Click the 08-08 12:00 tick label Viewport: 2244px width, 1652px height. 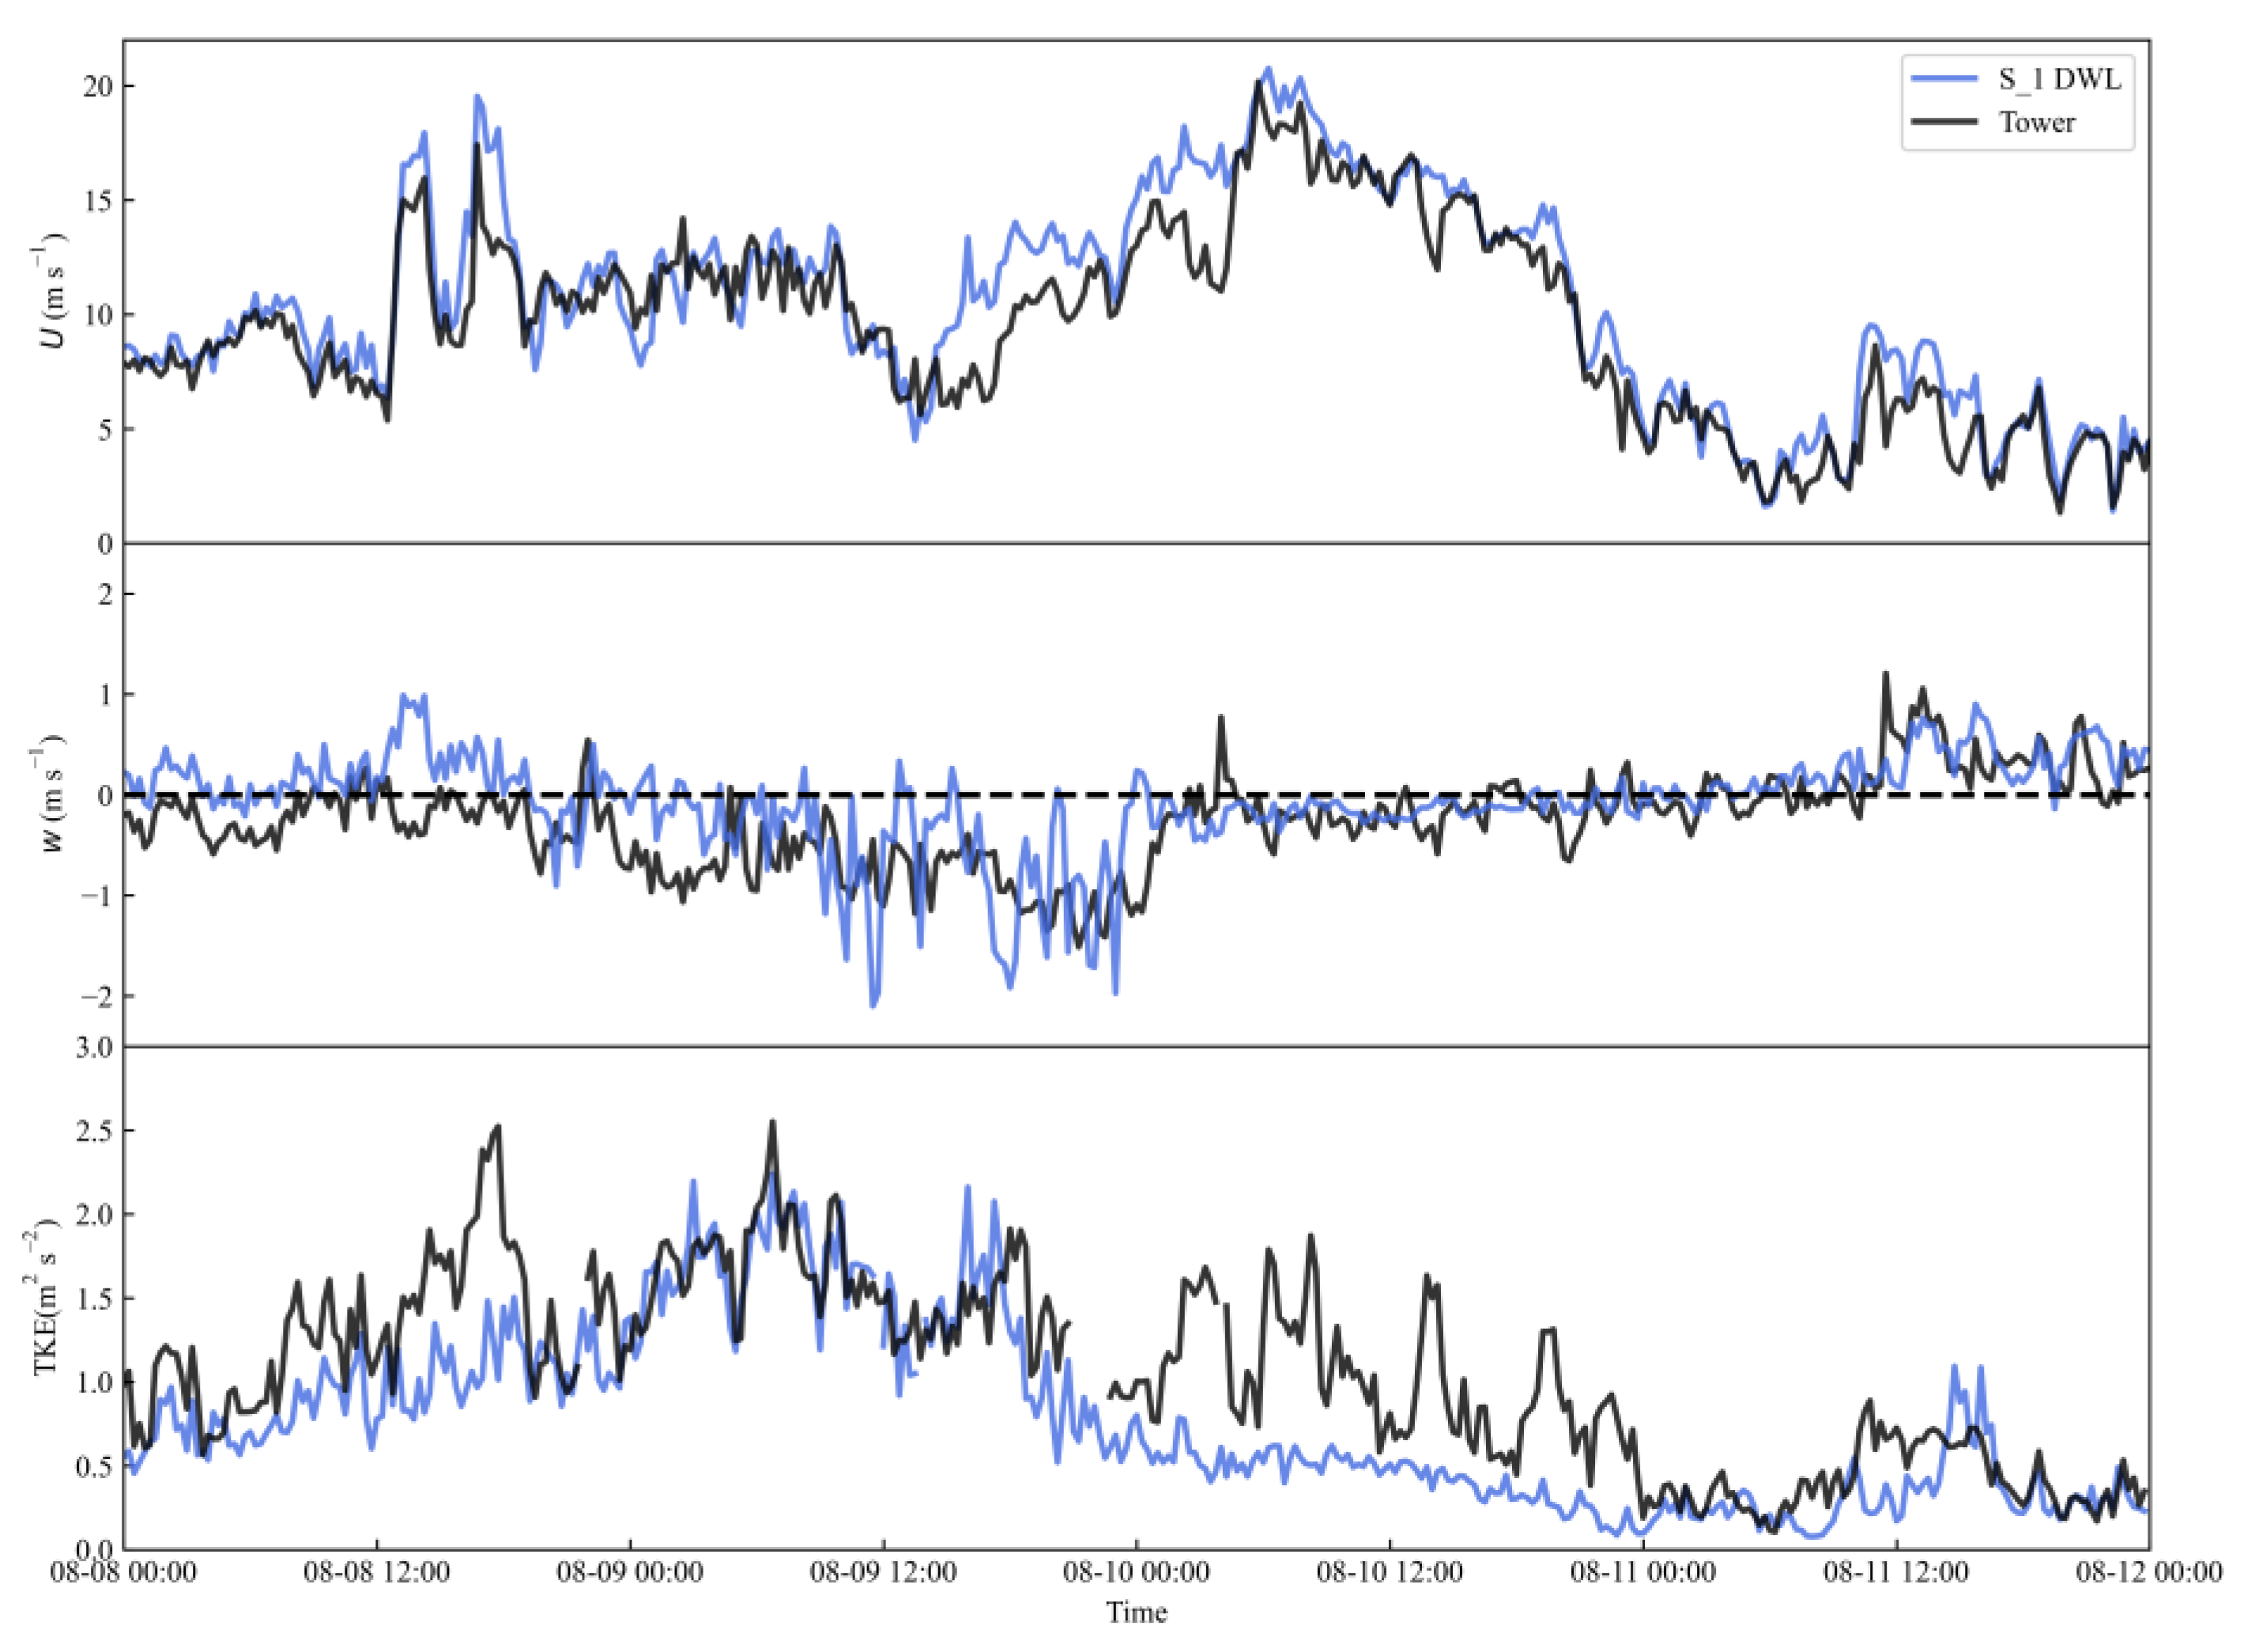pyautogui.click(x=377, y=1572)
